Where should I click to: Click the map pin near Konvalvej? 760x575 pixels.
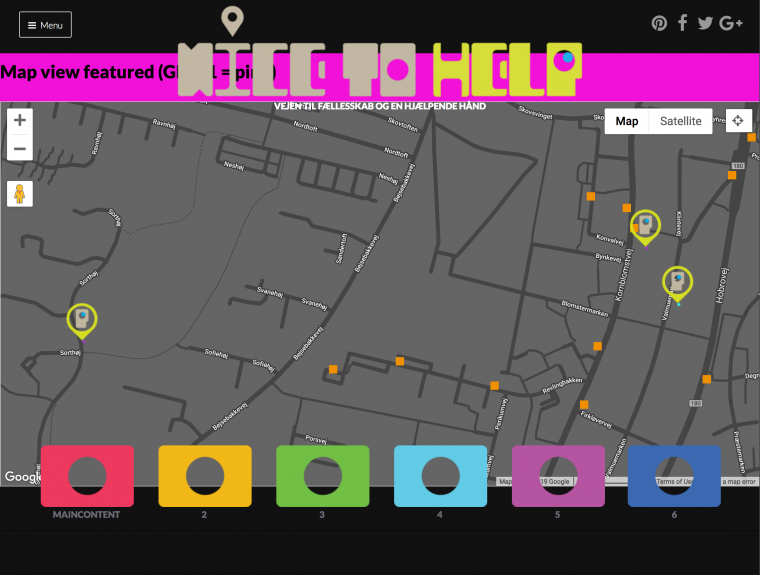tap(645, 227)
